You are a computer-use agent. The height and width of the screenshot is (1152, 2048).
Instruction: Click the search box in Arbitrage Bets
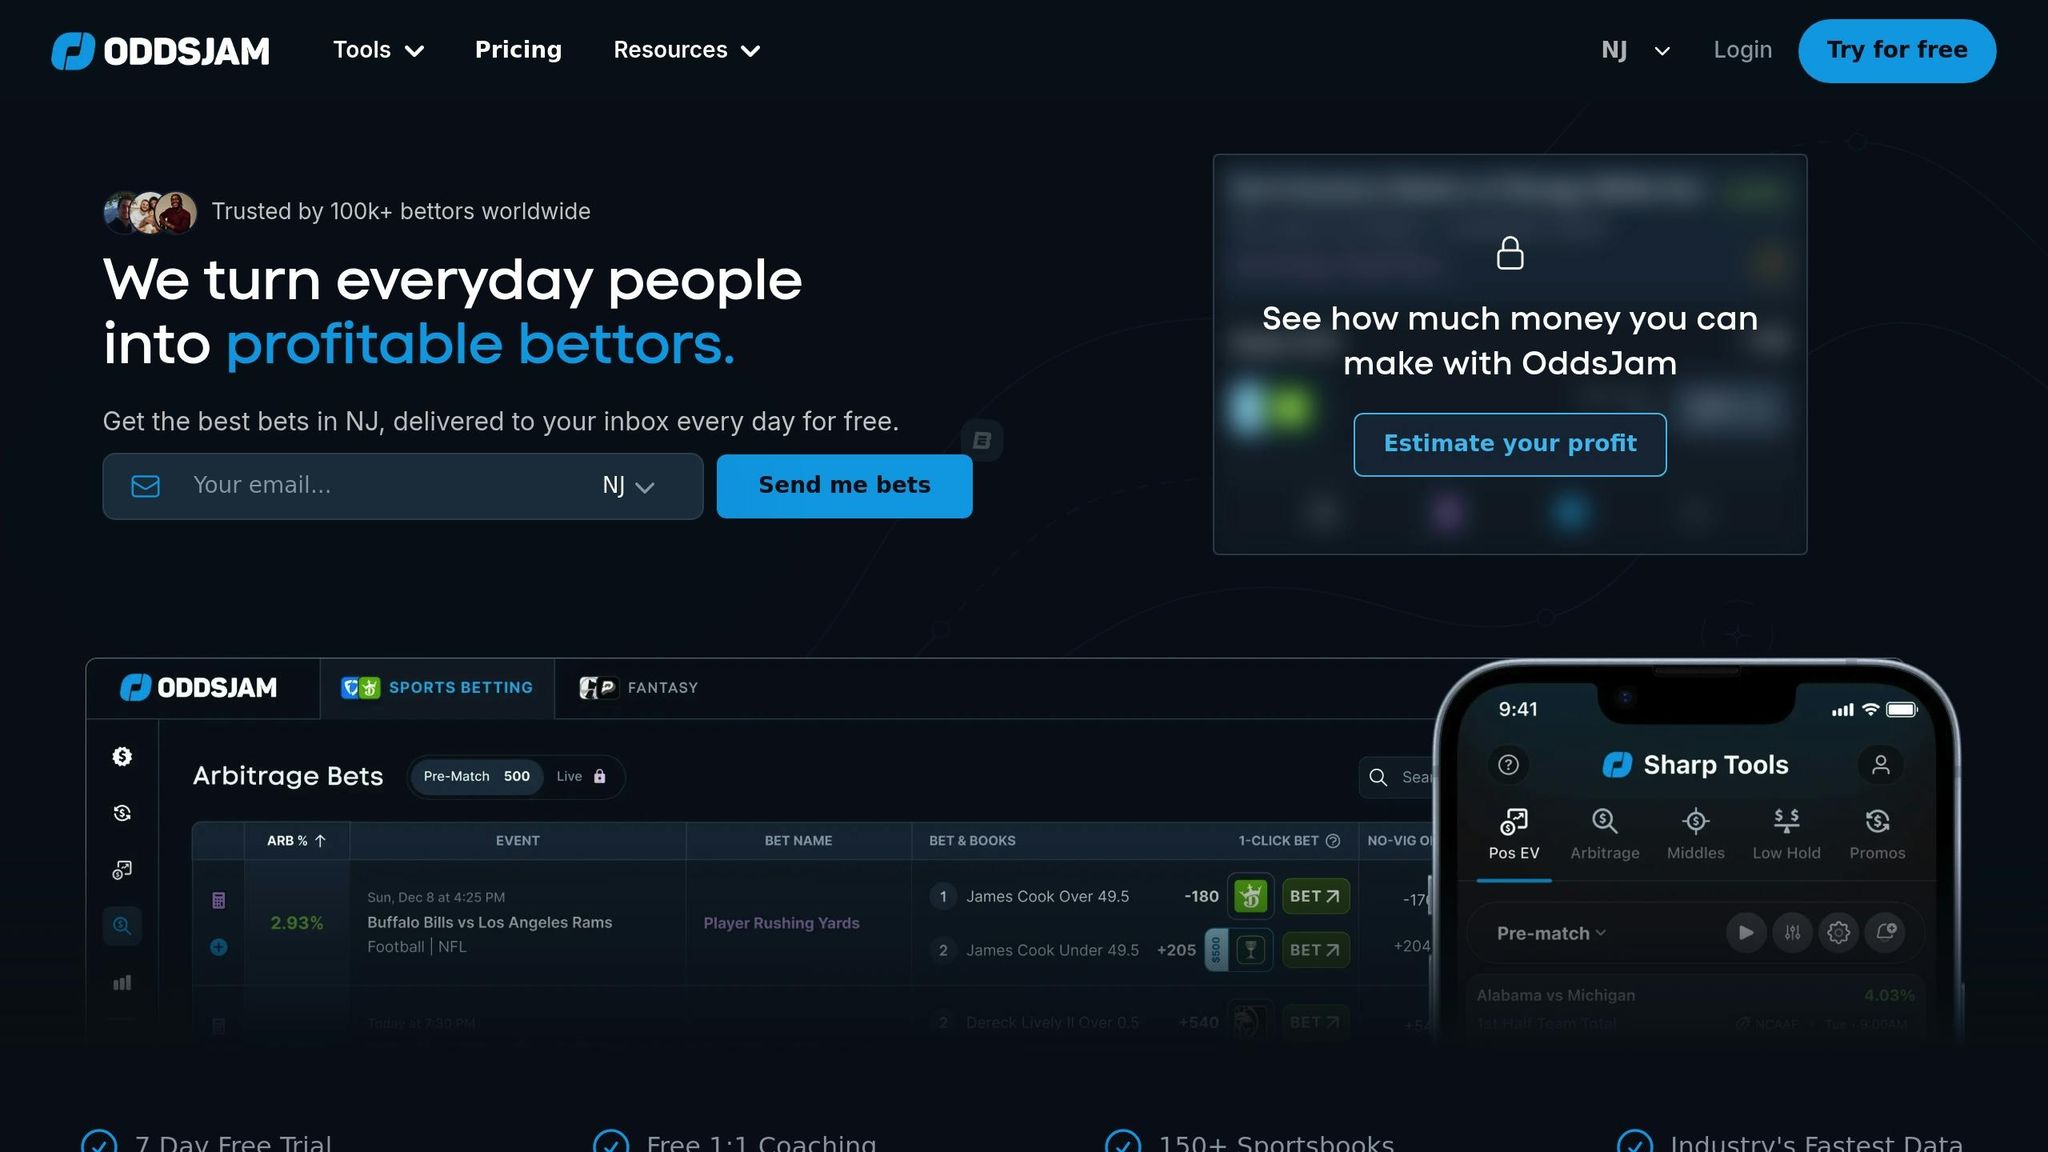(x=1398, y=777)
